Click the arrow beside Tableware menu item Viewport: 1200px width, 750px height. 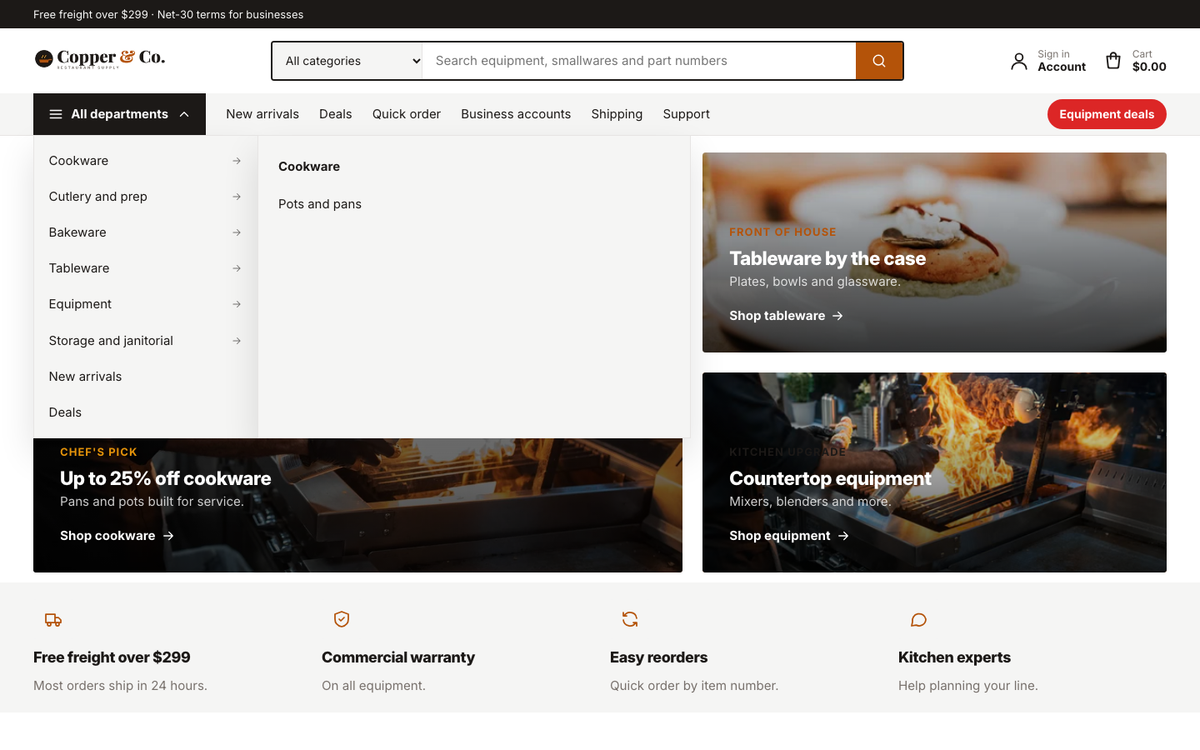coord(236,269)
